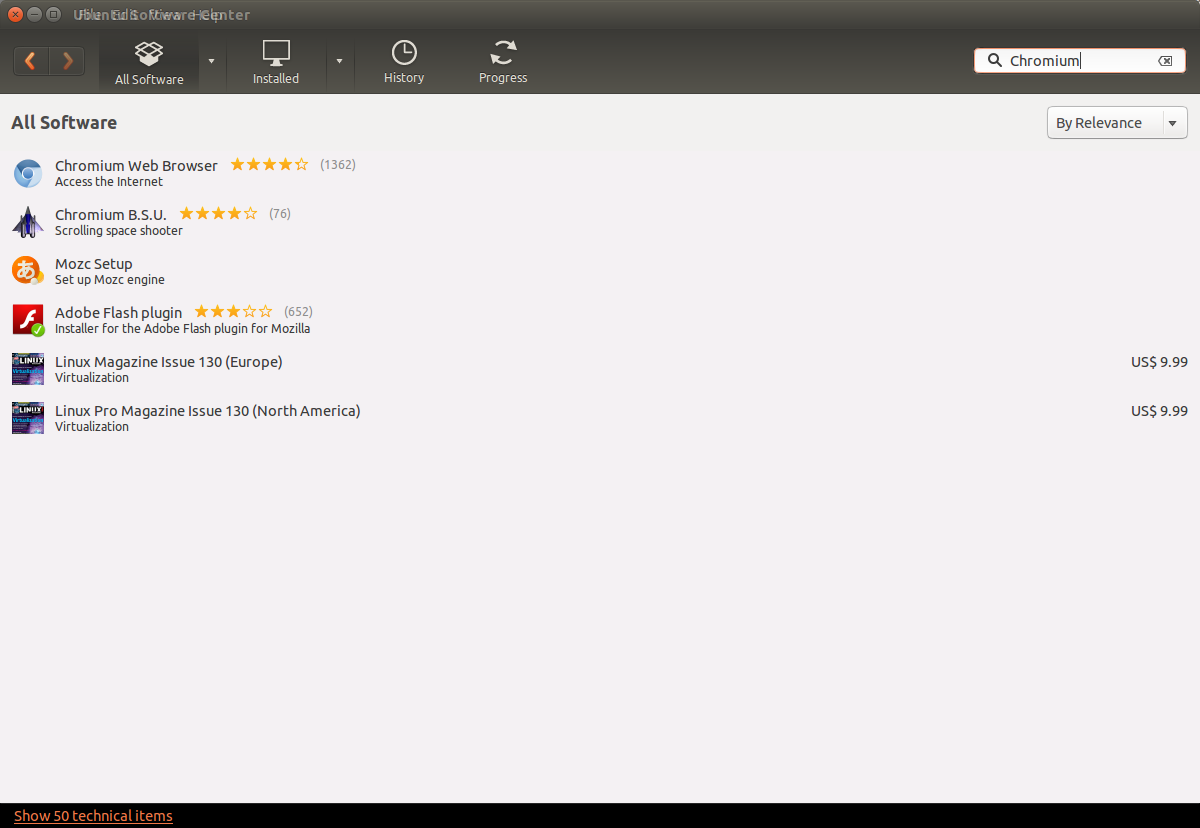Expand the Installed dropdown arrow

coord(339,61)
